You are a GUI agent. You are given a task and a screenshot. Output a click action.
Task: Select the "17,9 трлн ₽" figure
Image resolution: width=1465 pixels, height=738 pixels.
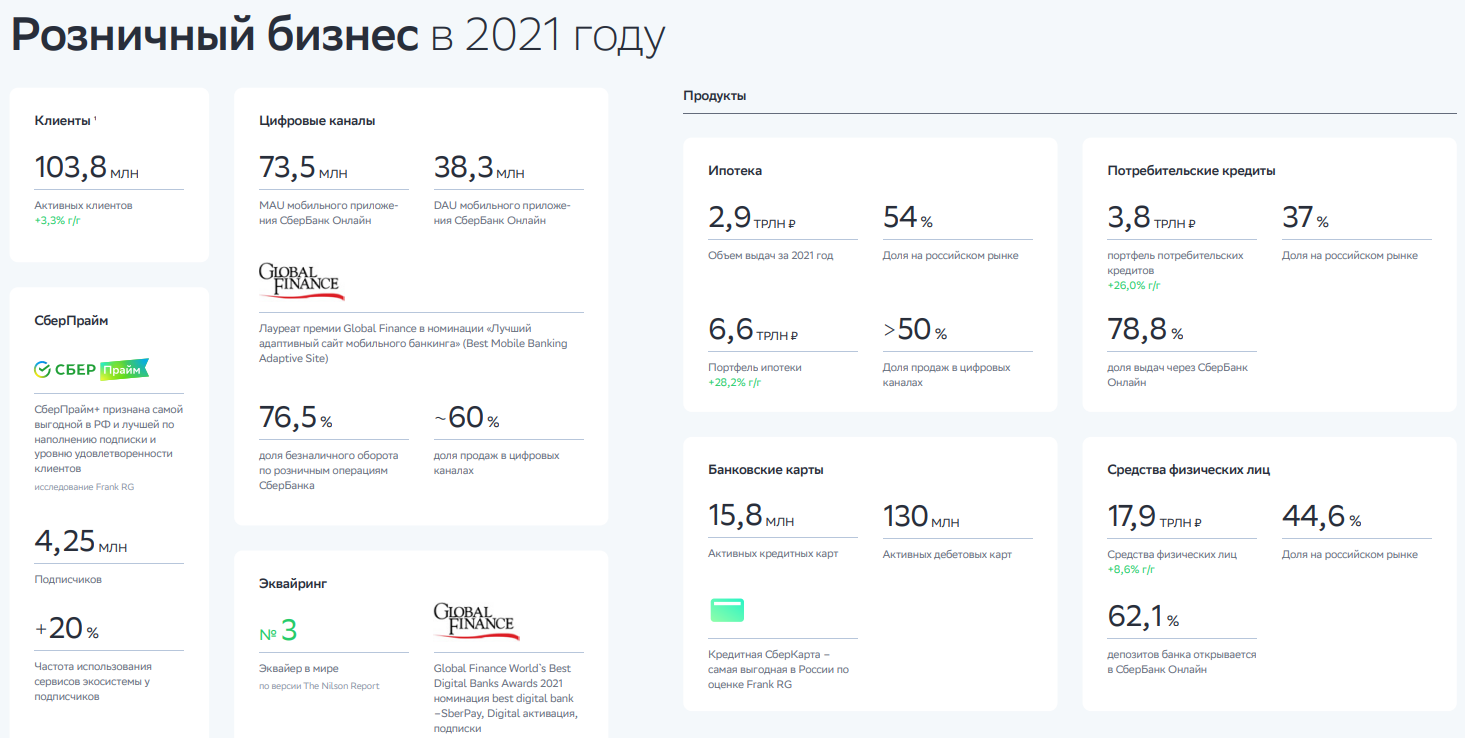tap(1155, 517)
